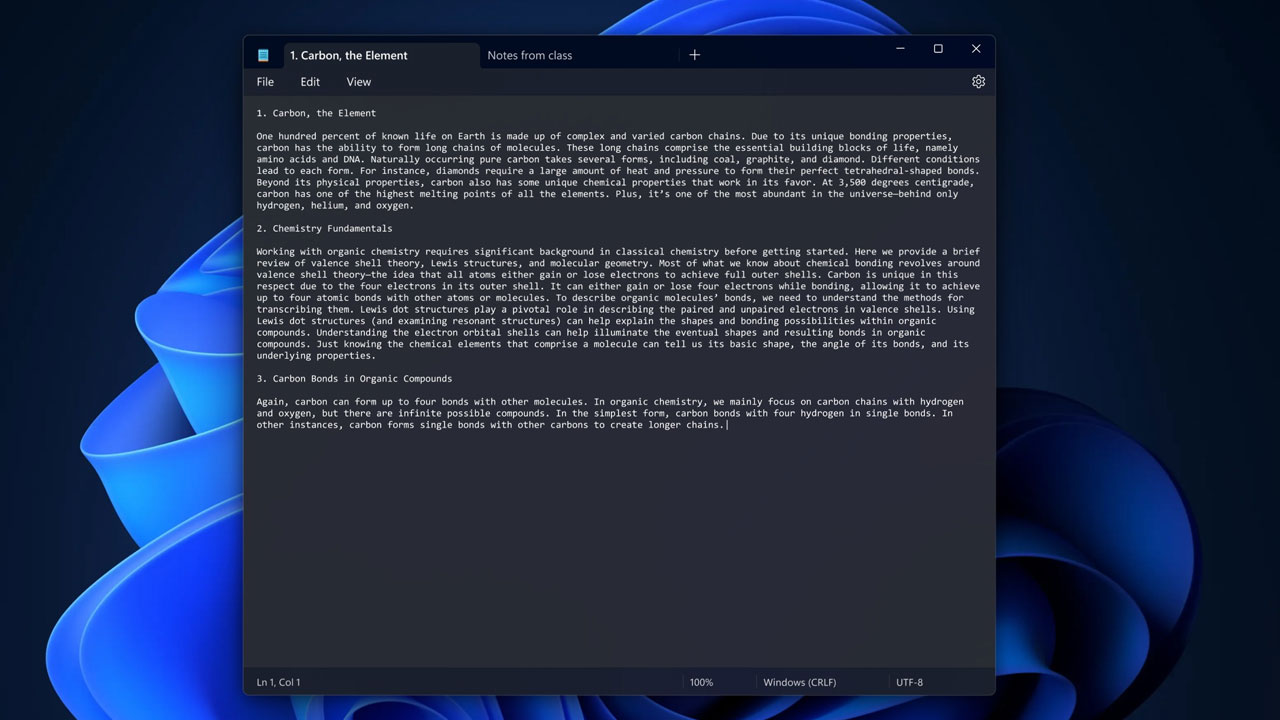Open Notepad settings gear icon
The width and height of the screenshot is (1280, 720).
978,82
